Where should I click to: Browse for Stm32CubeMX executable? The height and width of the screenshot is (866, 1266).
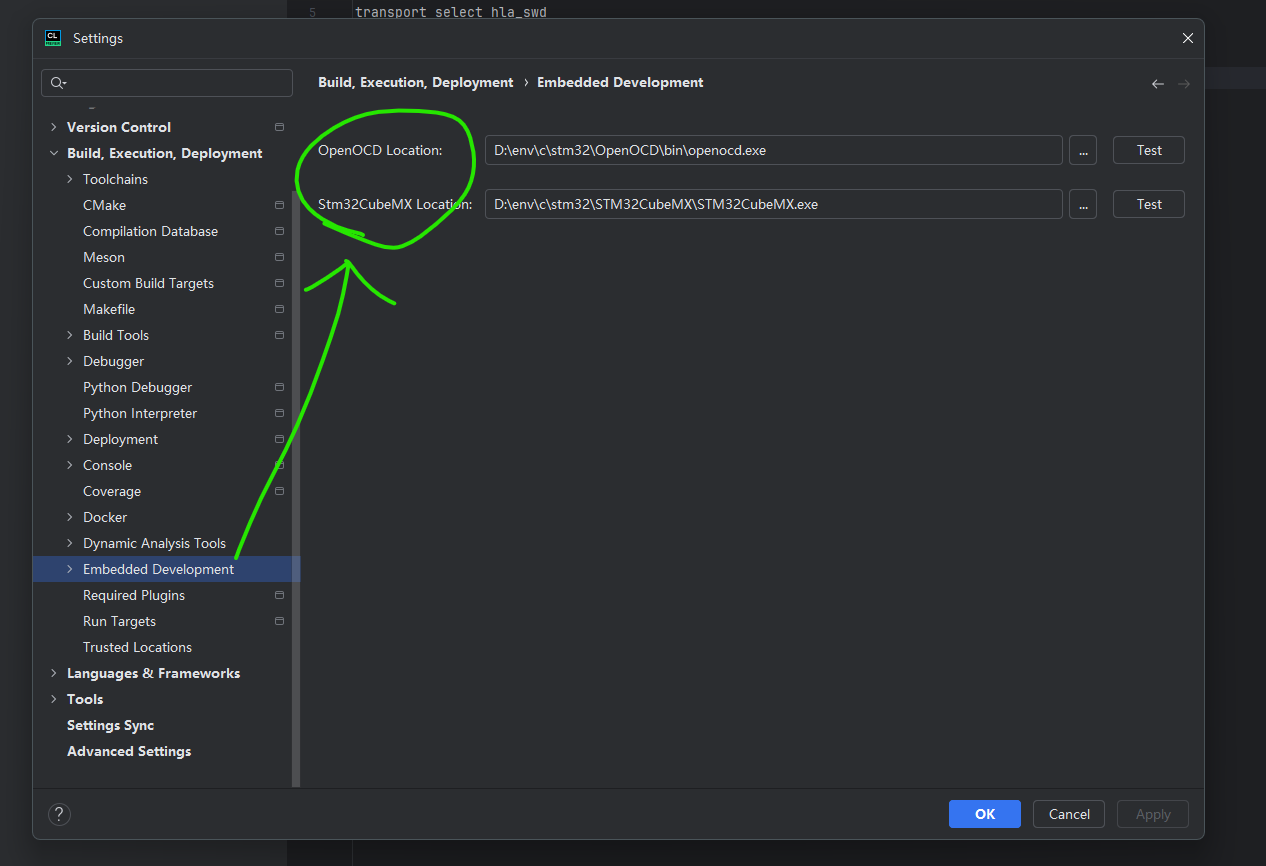pyautogui.click(x=1083, y=204)
